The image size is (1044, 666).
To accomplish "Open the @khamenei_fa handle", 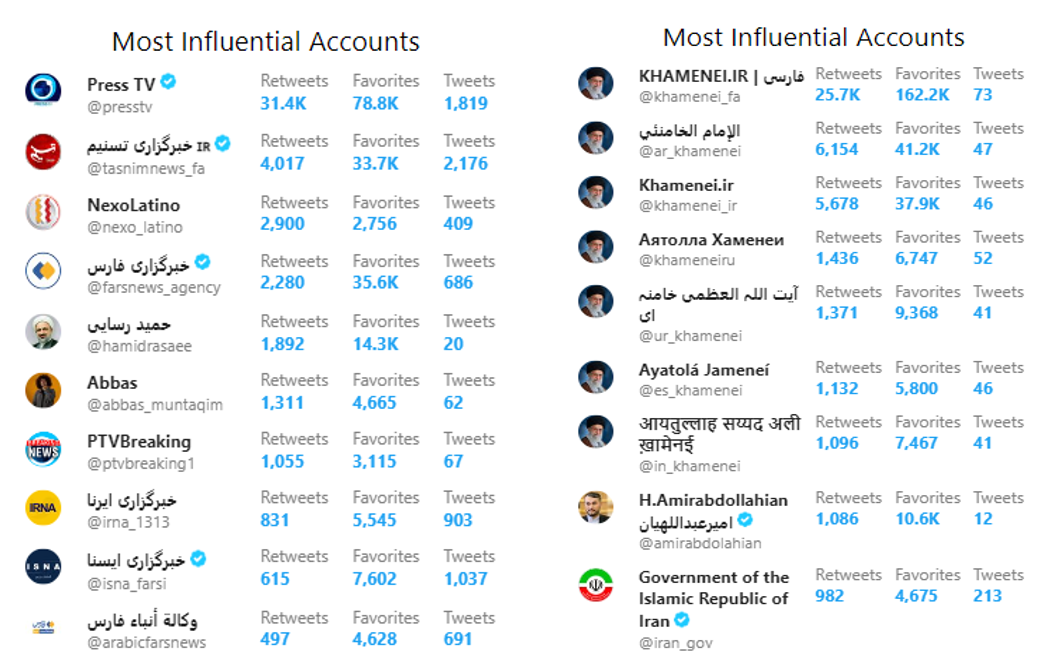I will [x=689, y=97].
